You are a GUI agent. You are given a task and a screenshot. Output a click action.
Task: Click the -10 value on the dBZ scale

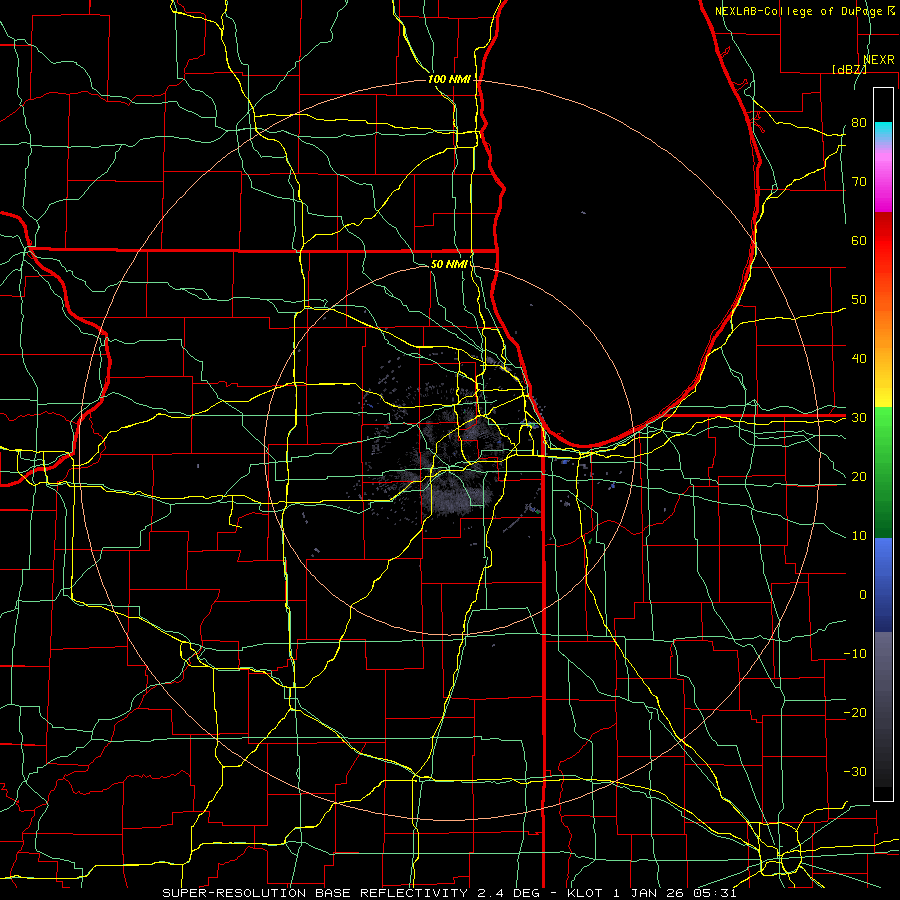tap(855, 654)
